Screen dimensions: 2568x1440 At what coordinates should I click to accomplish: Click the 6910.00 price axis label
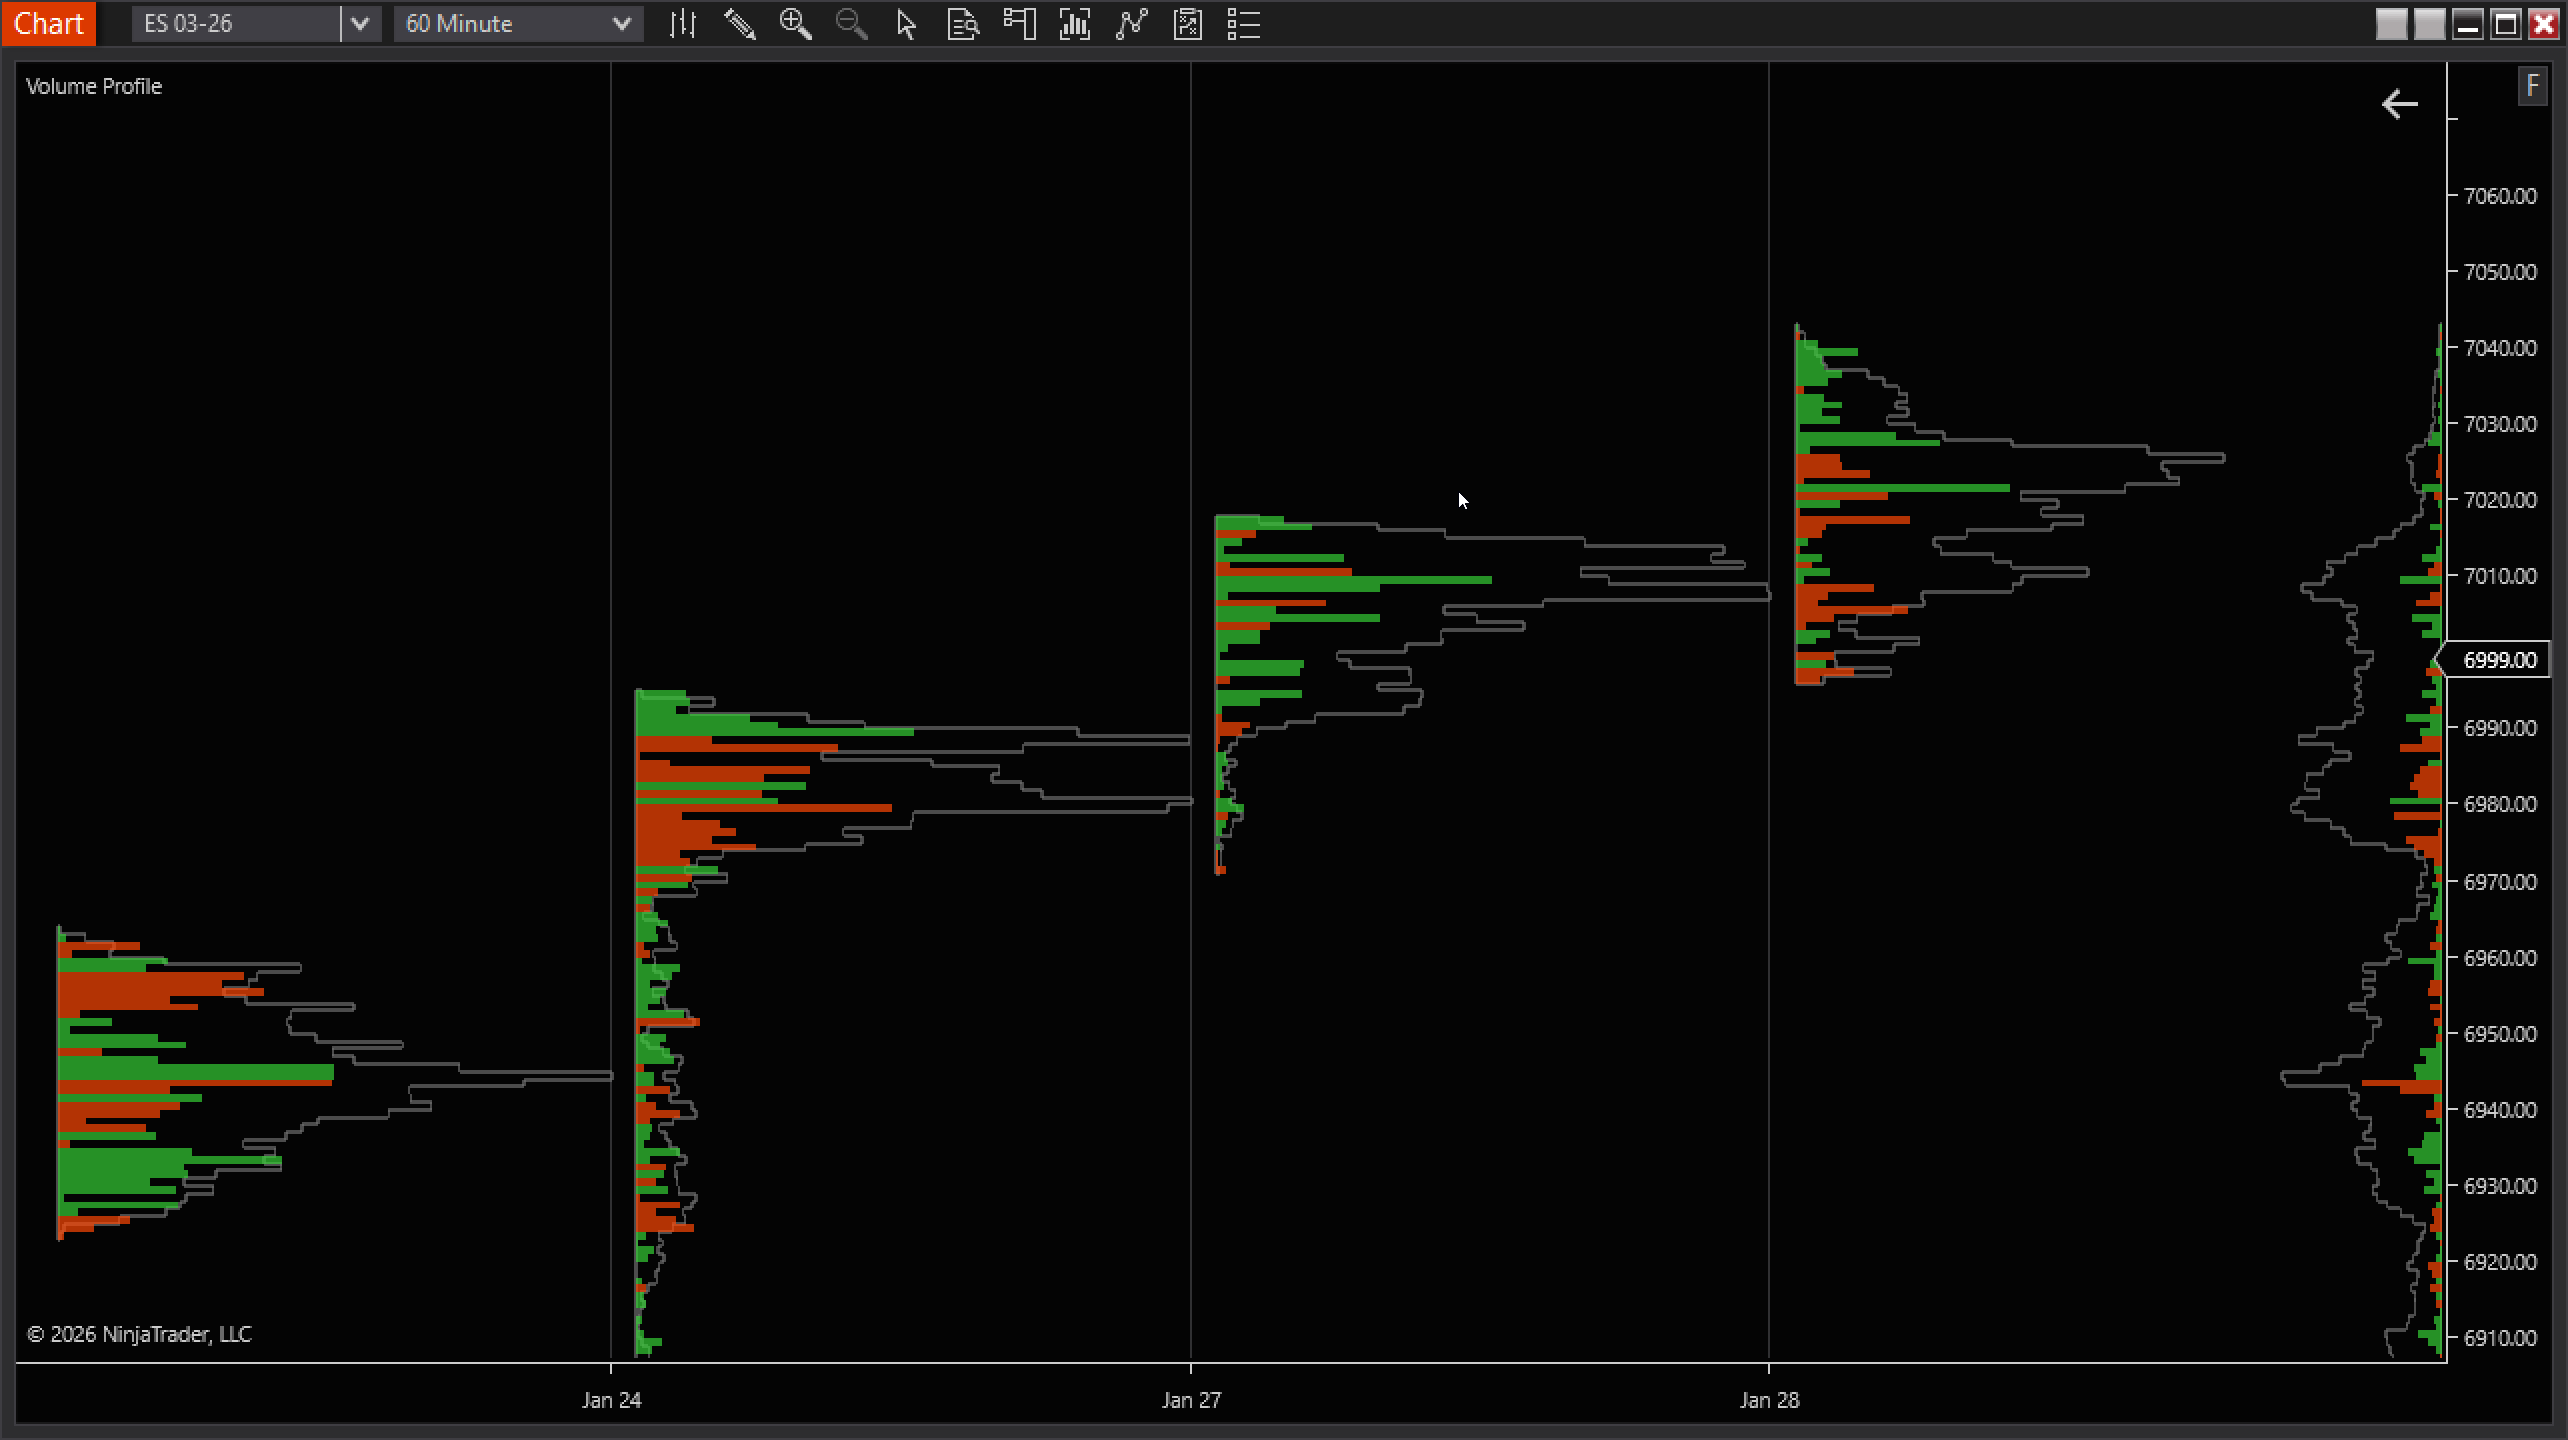pos(2500,1338)
